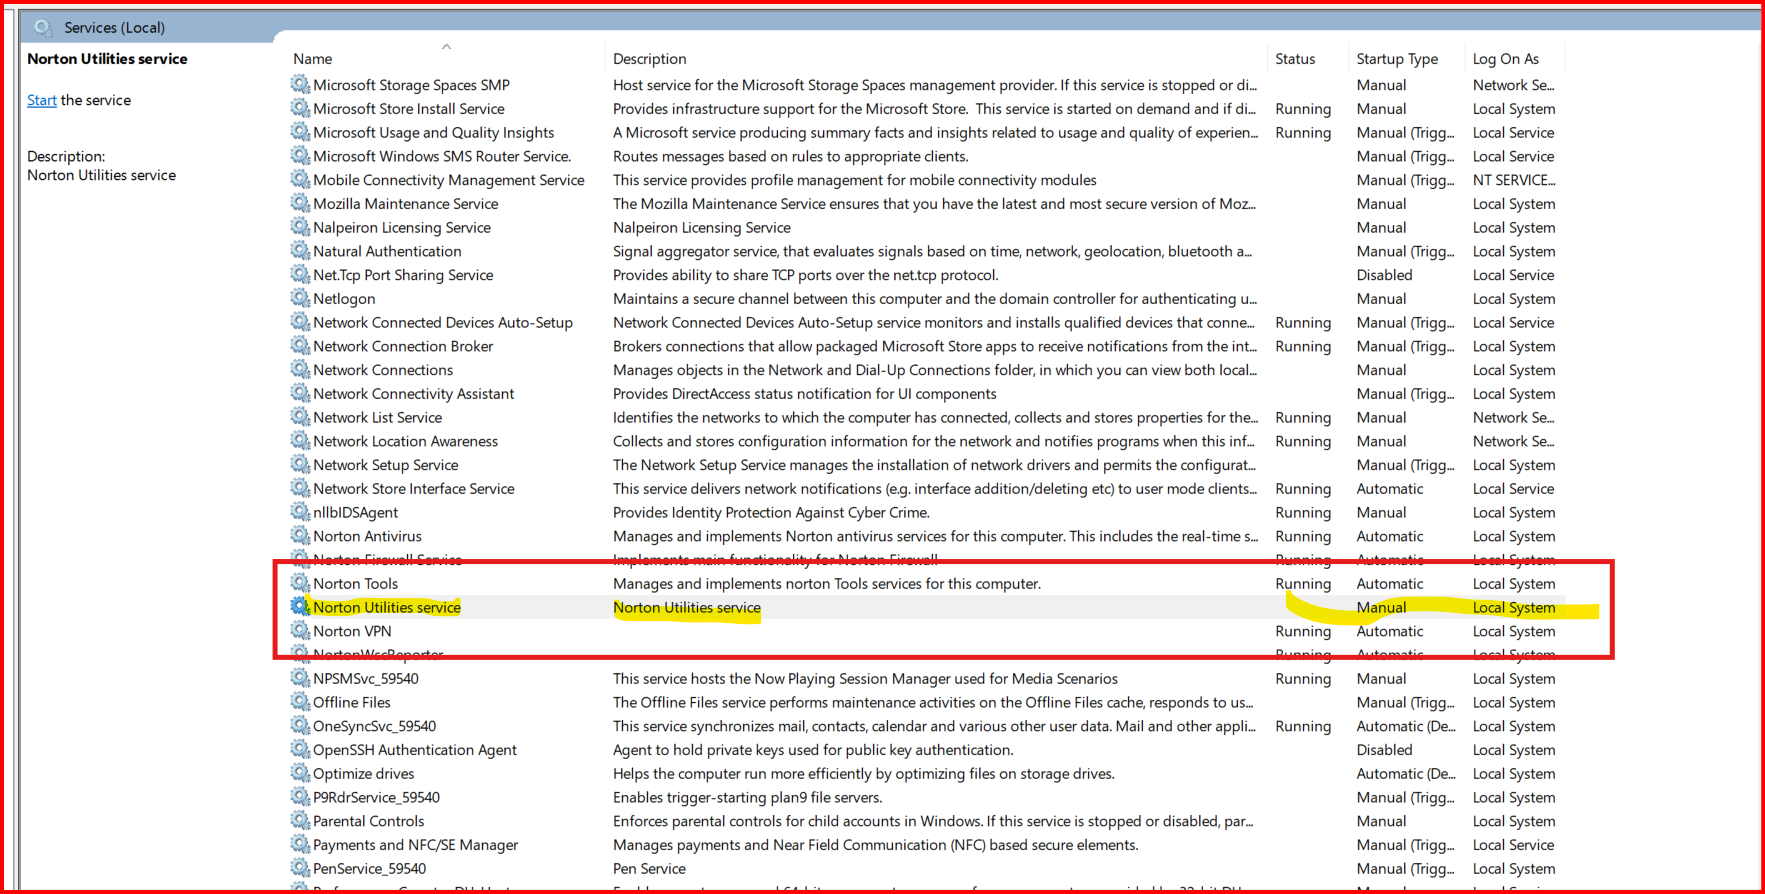The width and height of the screenshot is (1765, 894).
Task: Click the gear icon beside Norton Utilities service
Action: click(x=300, y=607)
